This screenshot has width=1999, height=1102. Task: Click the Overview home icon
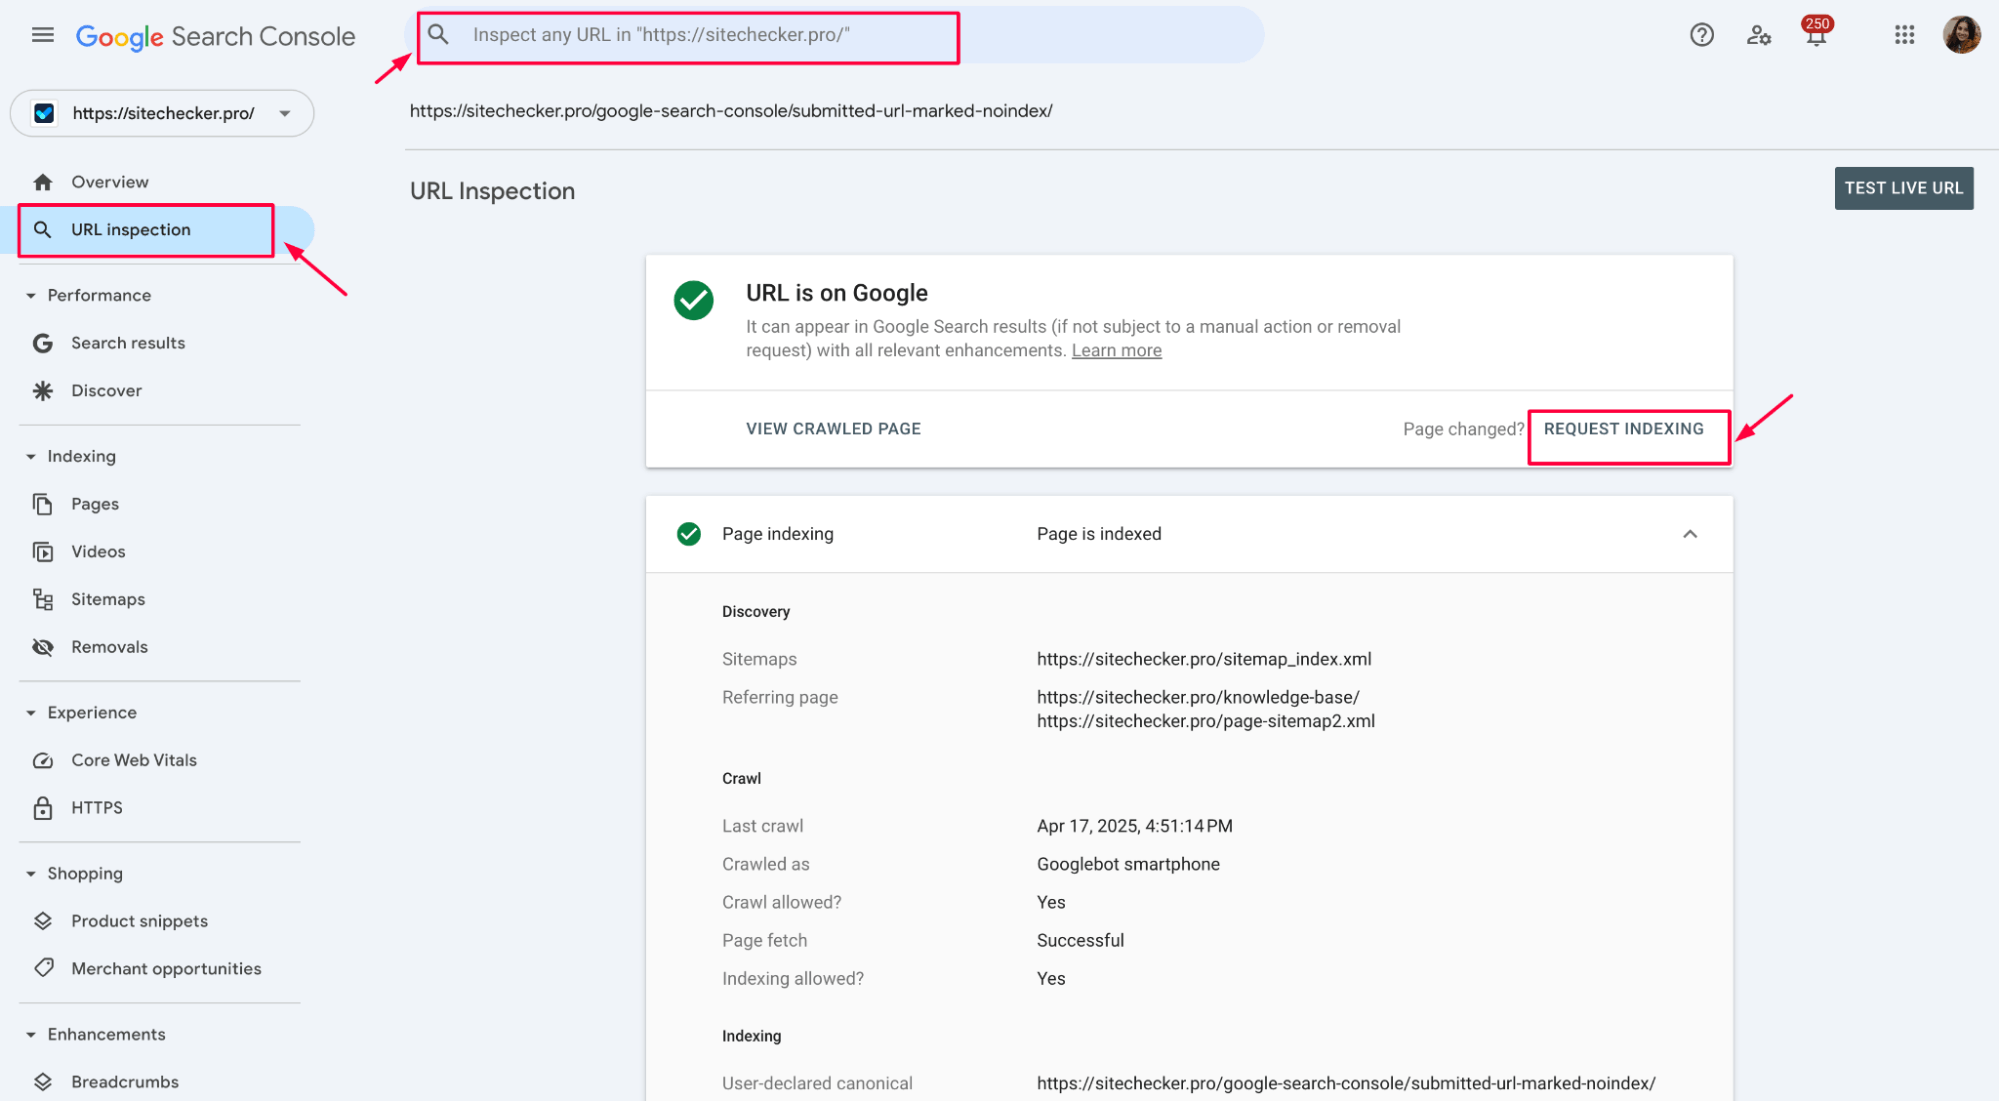(x=42, y=182)
